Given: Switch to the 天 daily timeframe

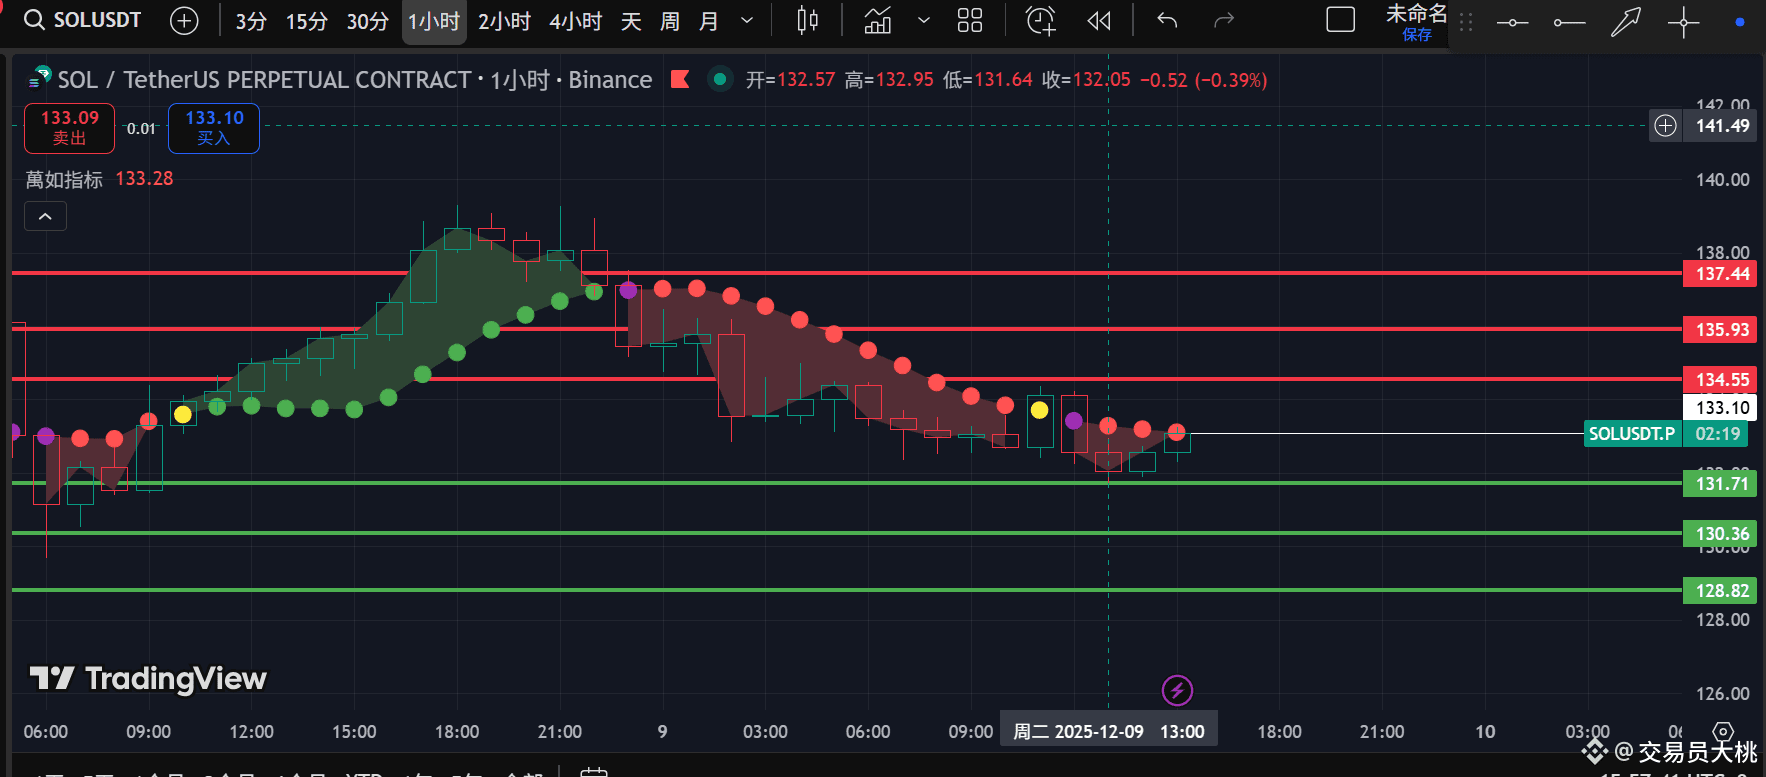Looking at the screenshot, I should [x=631, y=21].
